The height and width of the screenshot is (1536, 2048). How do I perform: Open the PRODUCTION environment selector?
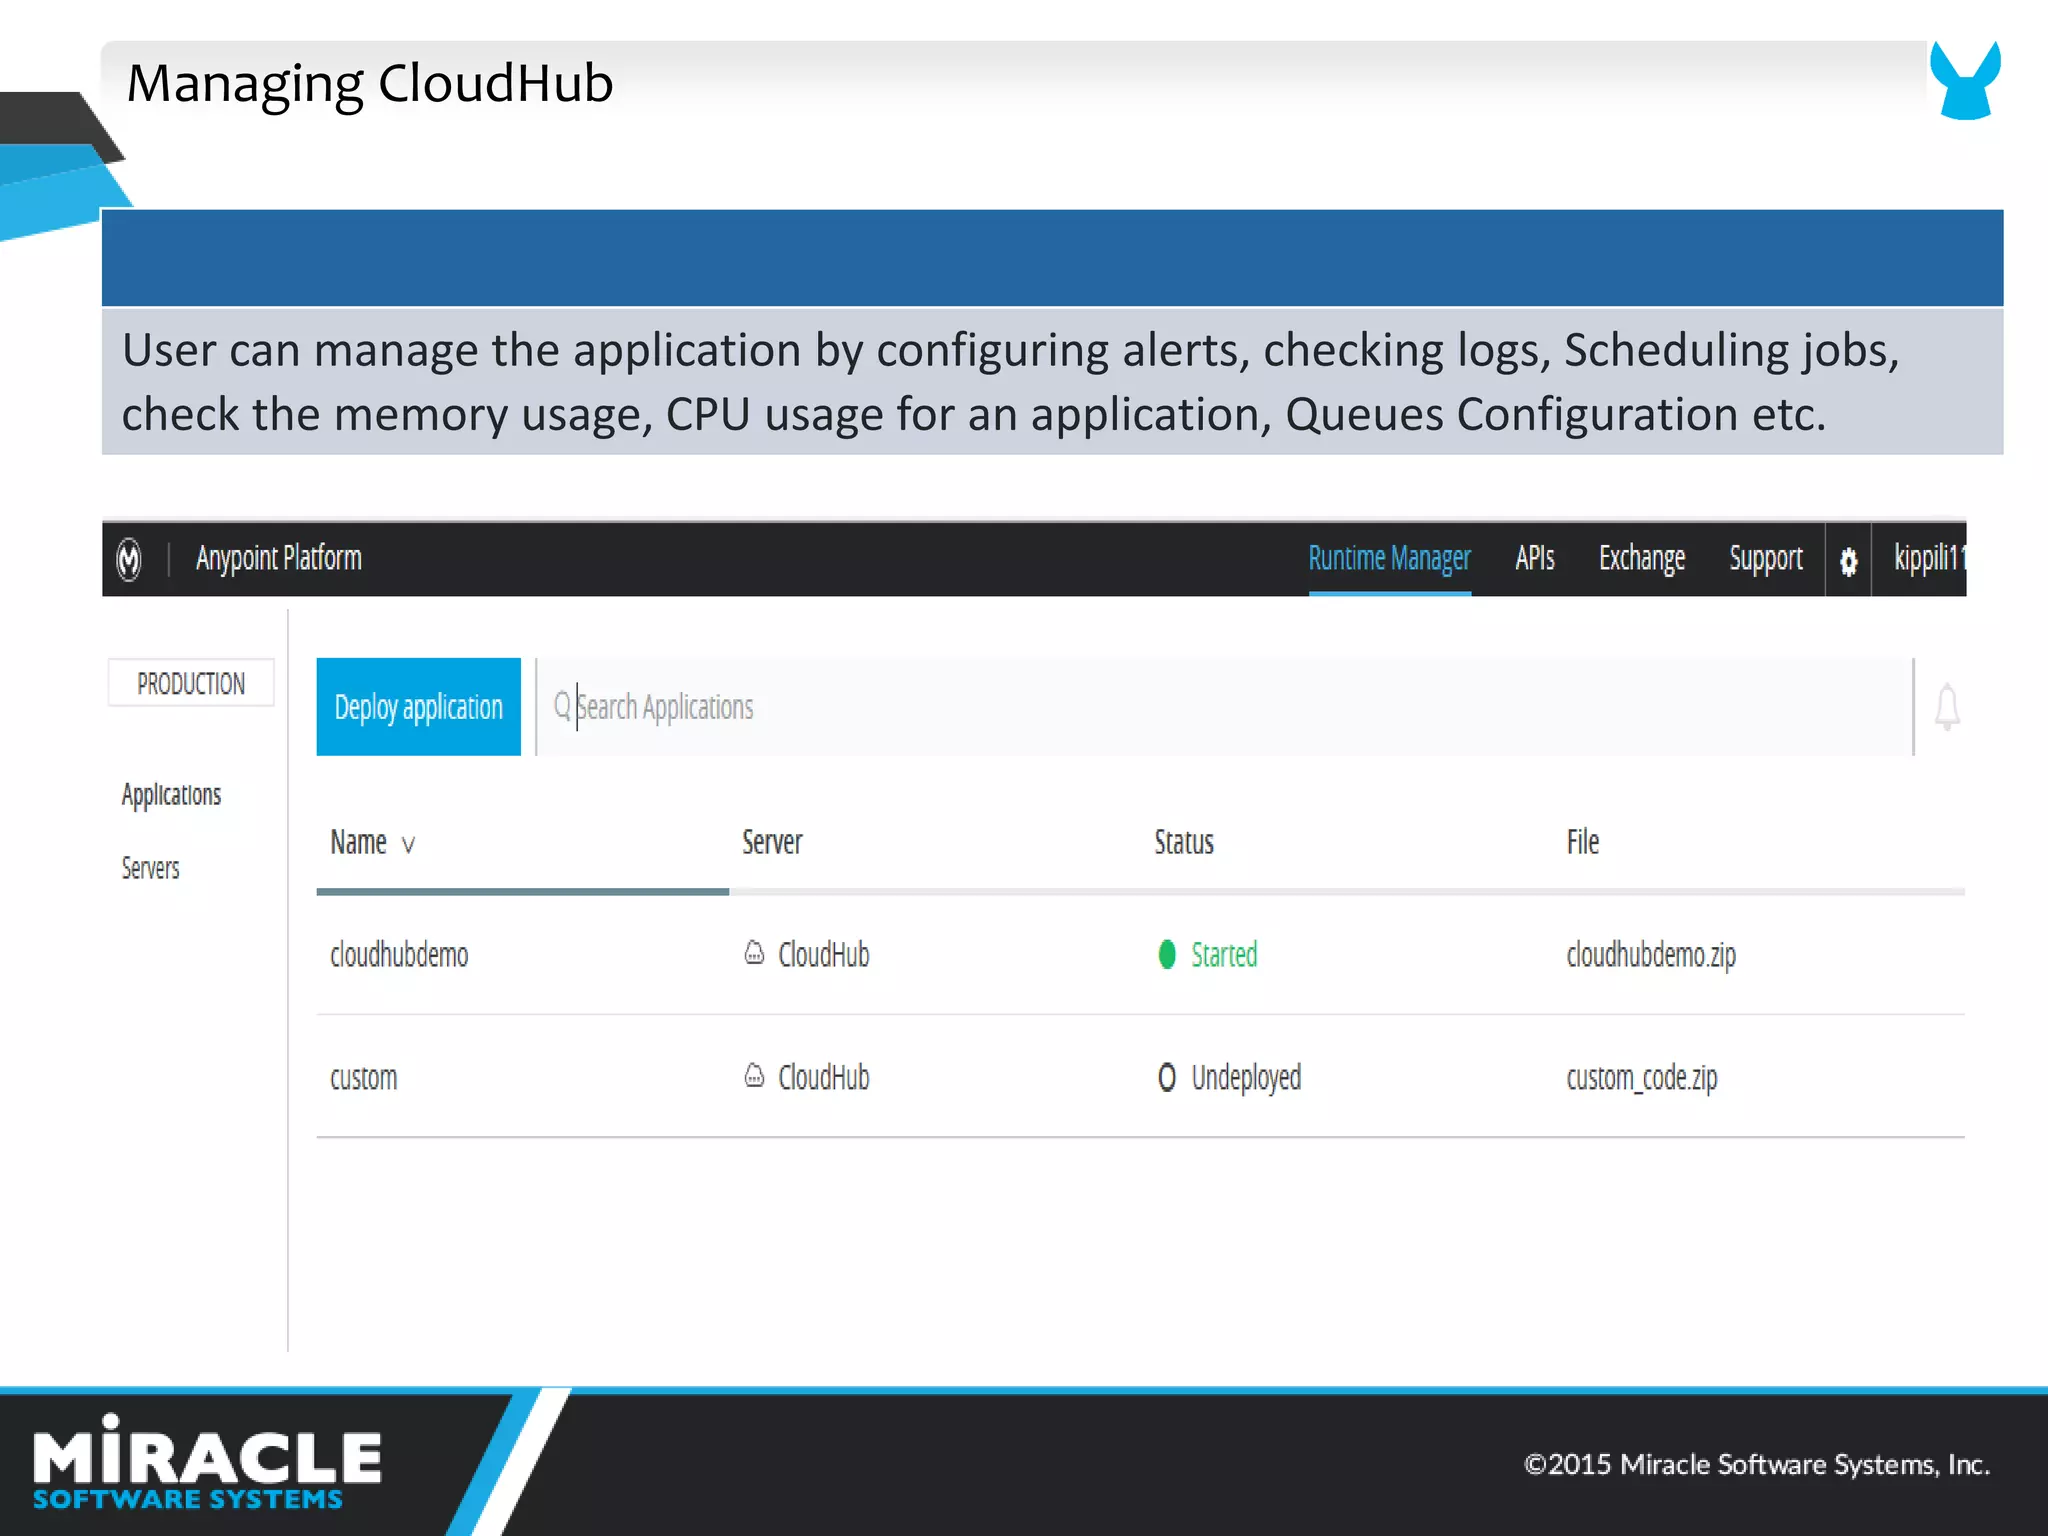pyautogui.click(x=191, y=683)
